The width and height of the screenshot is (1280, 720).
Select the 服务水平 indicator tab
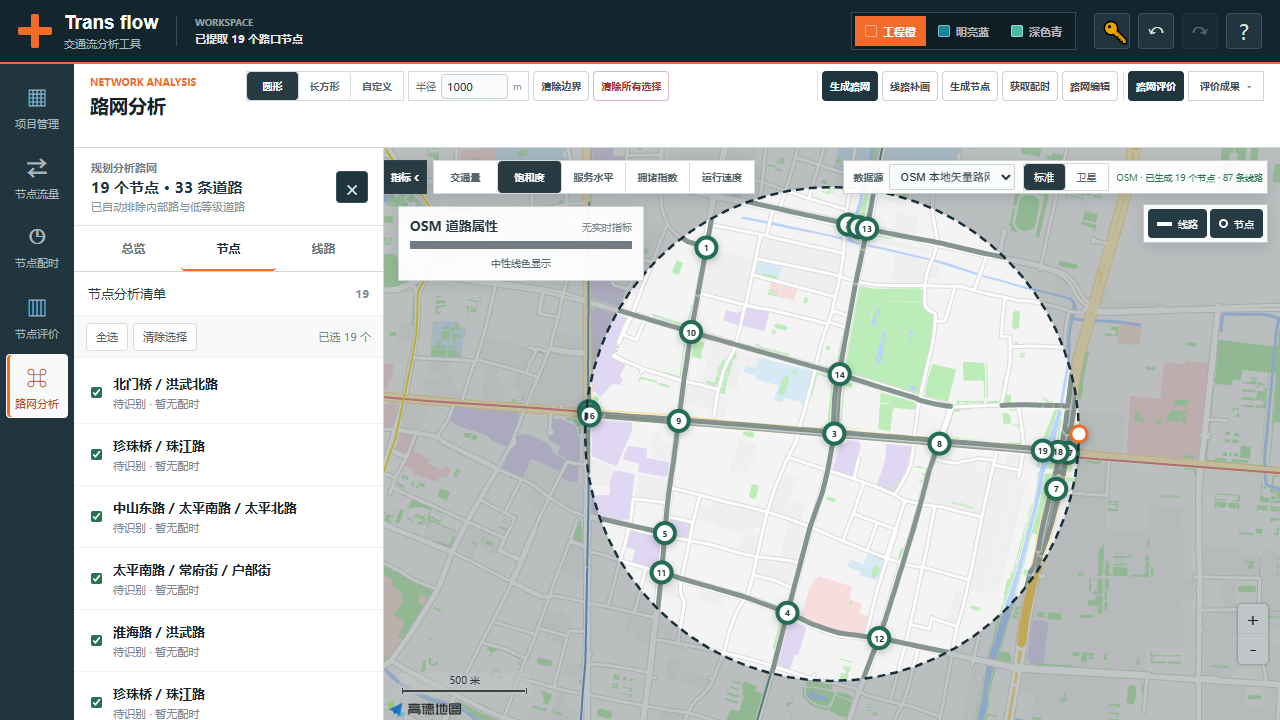[593, 177]
